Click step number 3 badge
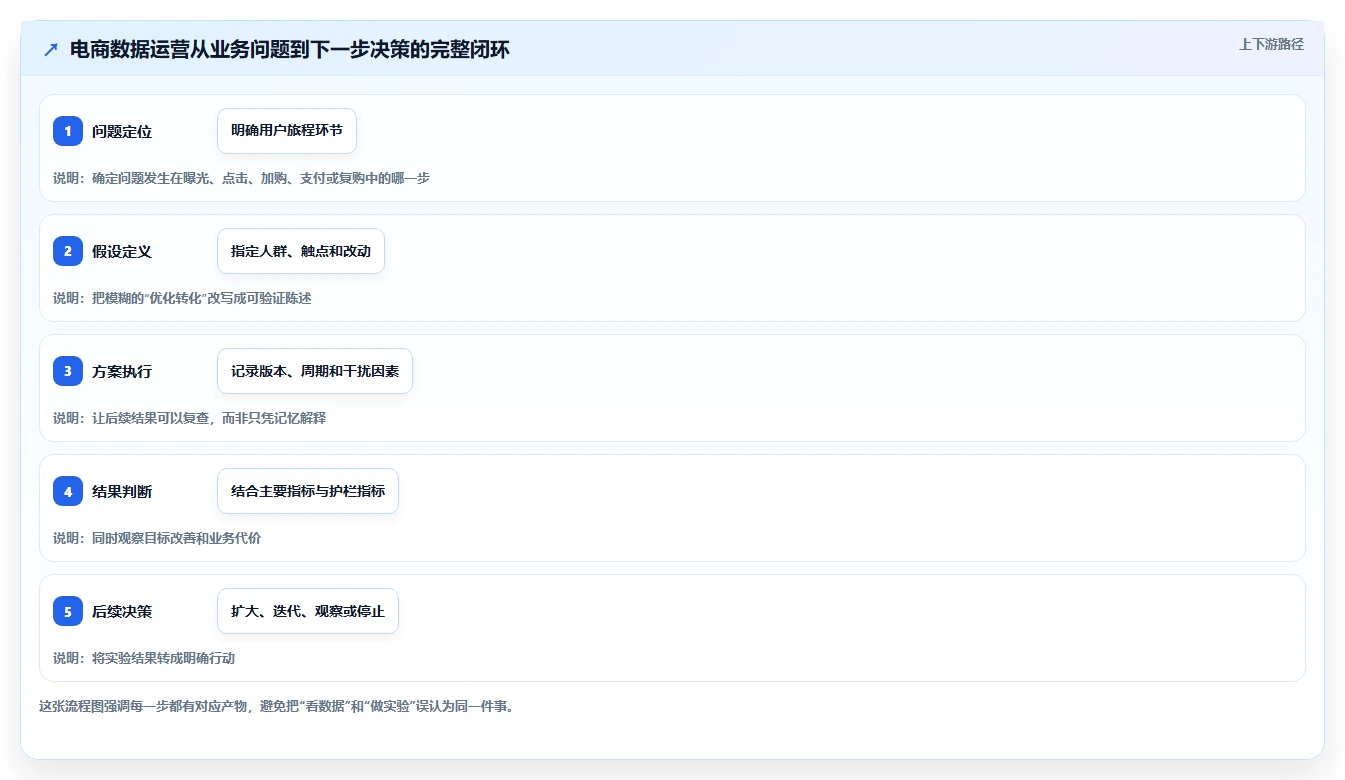 point(68,371)
